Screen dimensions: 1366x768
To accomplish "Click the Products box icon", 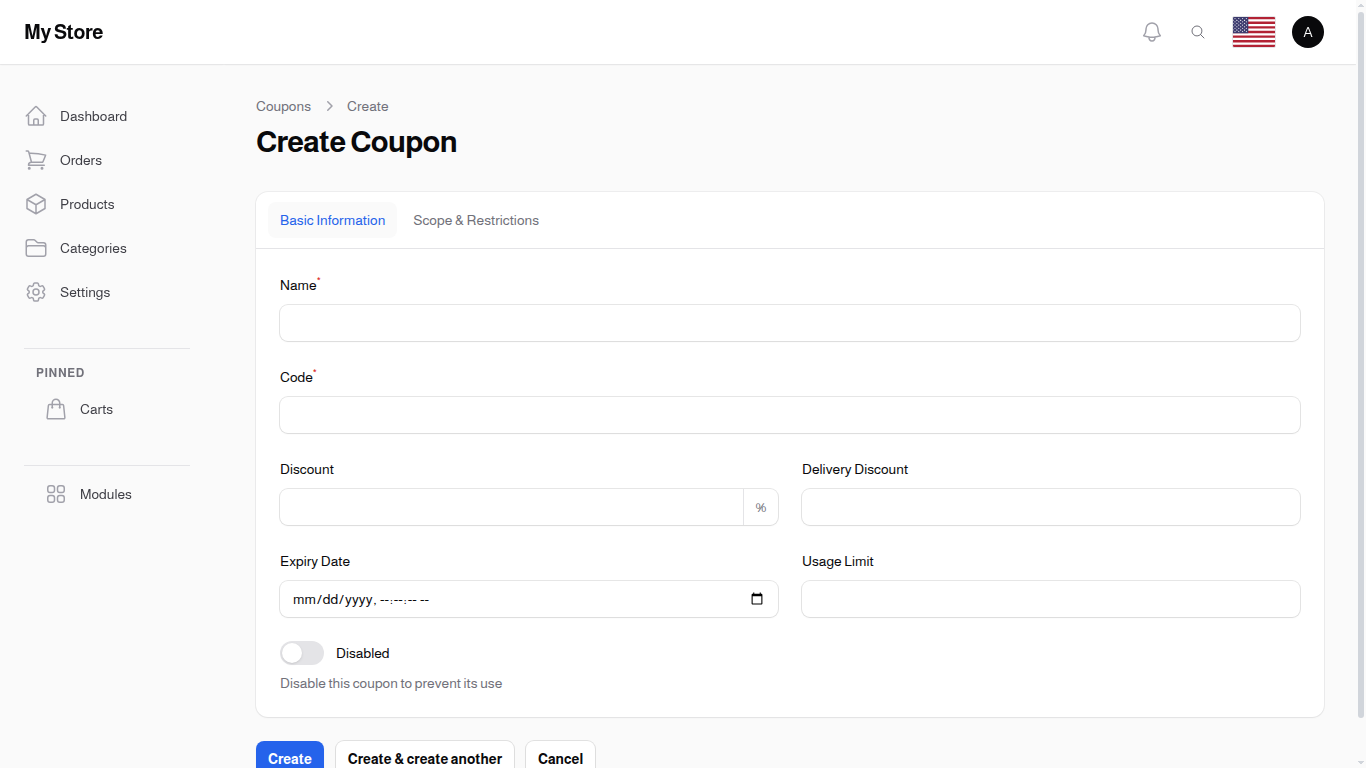I will [36, 204].
